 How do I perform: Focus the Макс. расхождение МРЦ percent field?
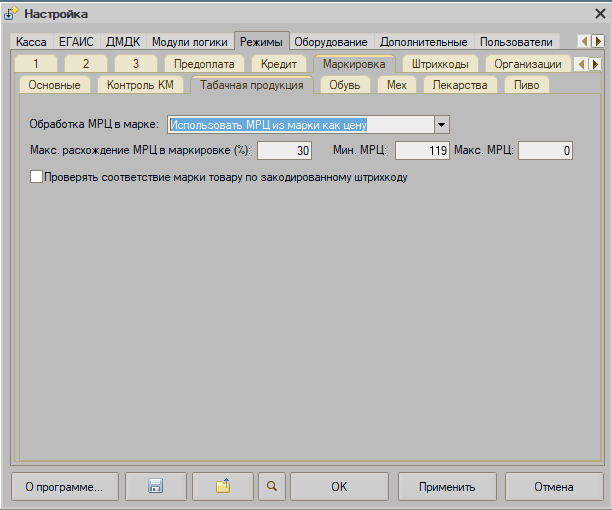[x=285, y=151]
